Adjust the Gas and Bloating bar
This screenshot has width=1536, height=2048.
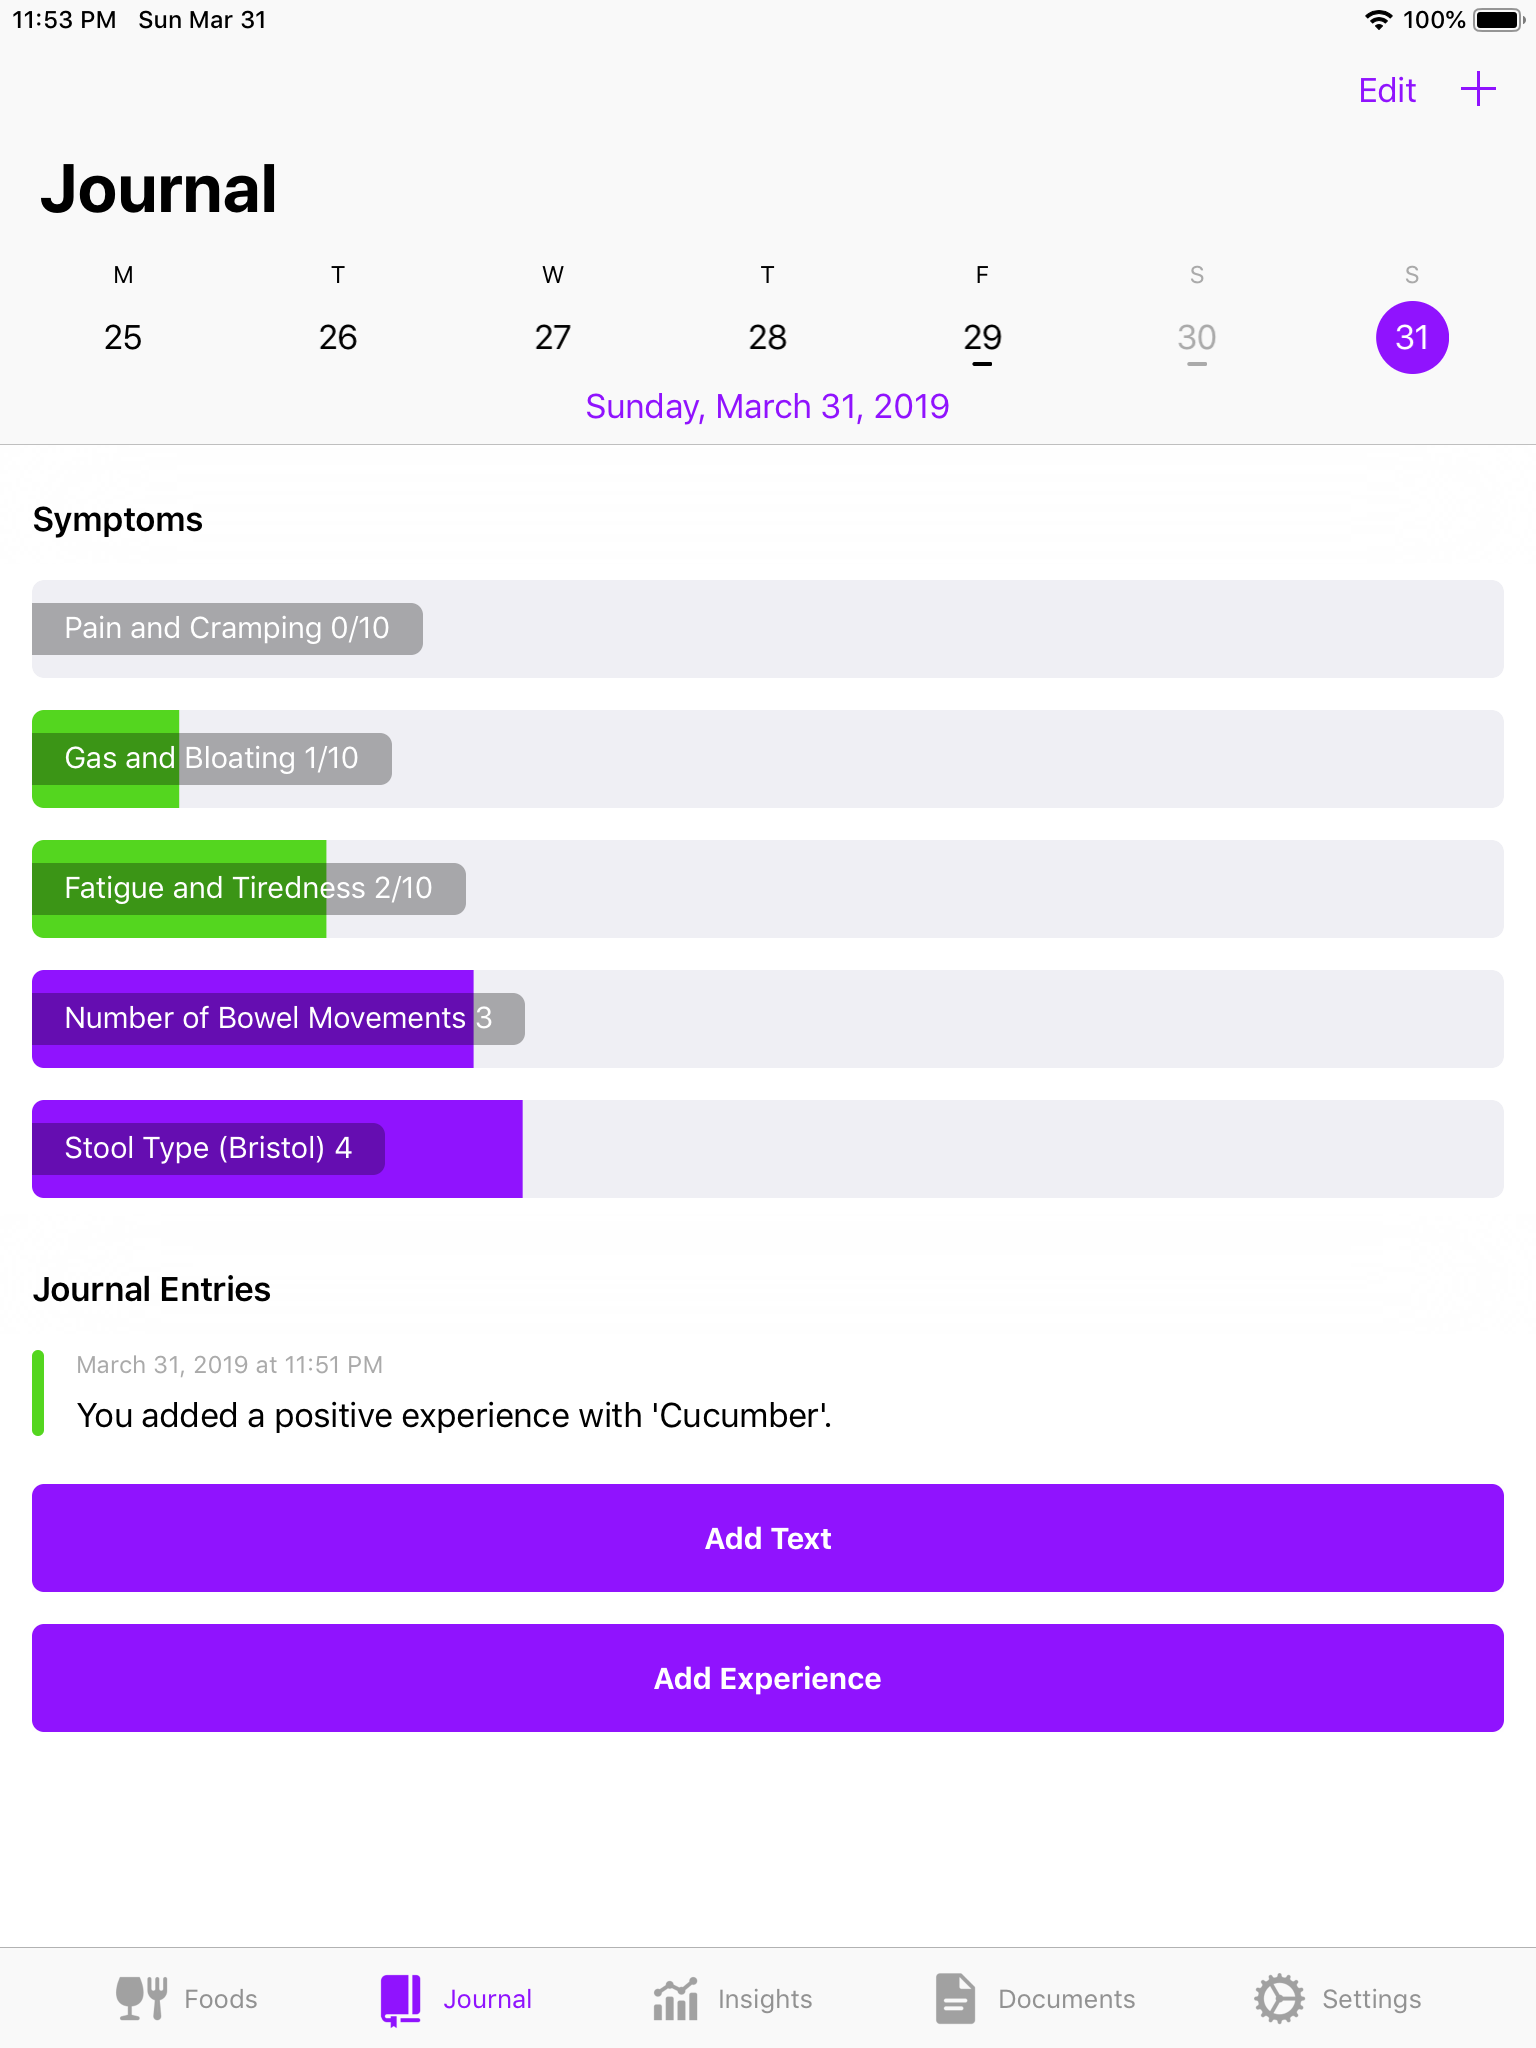tap(768, 759)
